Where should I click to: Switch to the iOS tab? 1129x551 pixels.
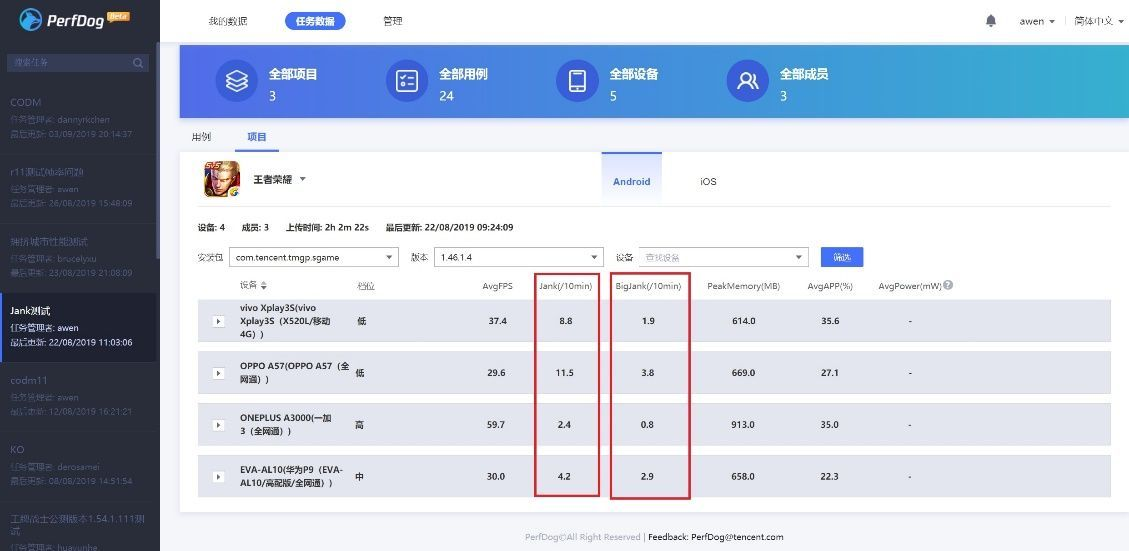(708, 182)
